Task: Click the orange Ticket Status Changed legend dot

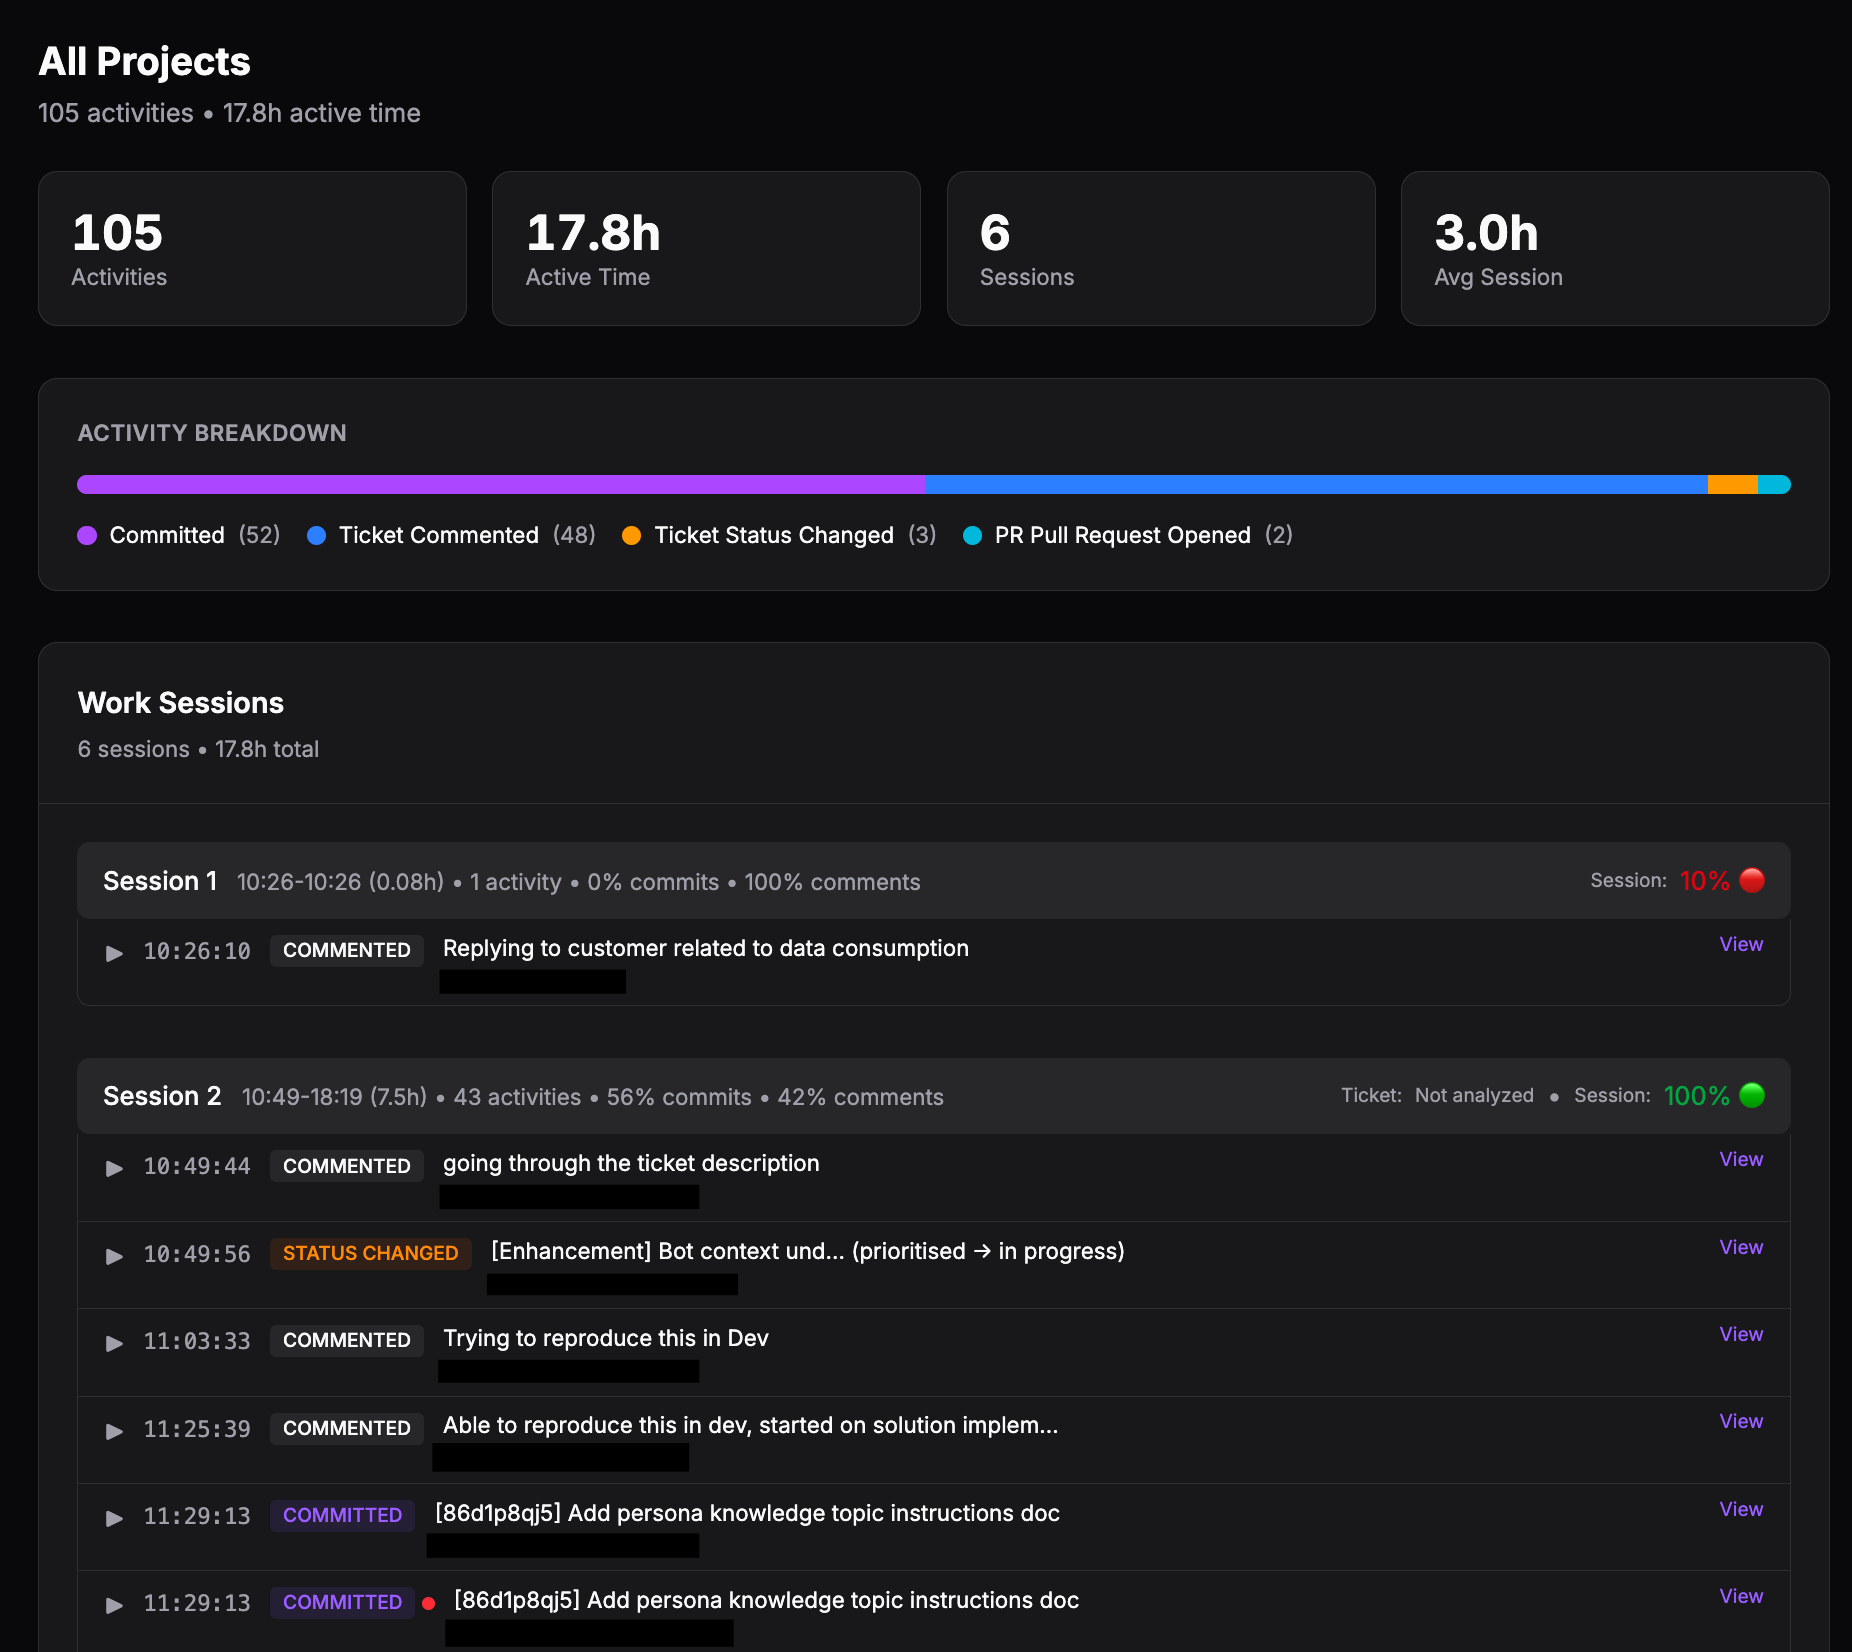Action: (631, 535)
